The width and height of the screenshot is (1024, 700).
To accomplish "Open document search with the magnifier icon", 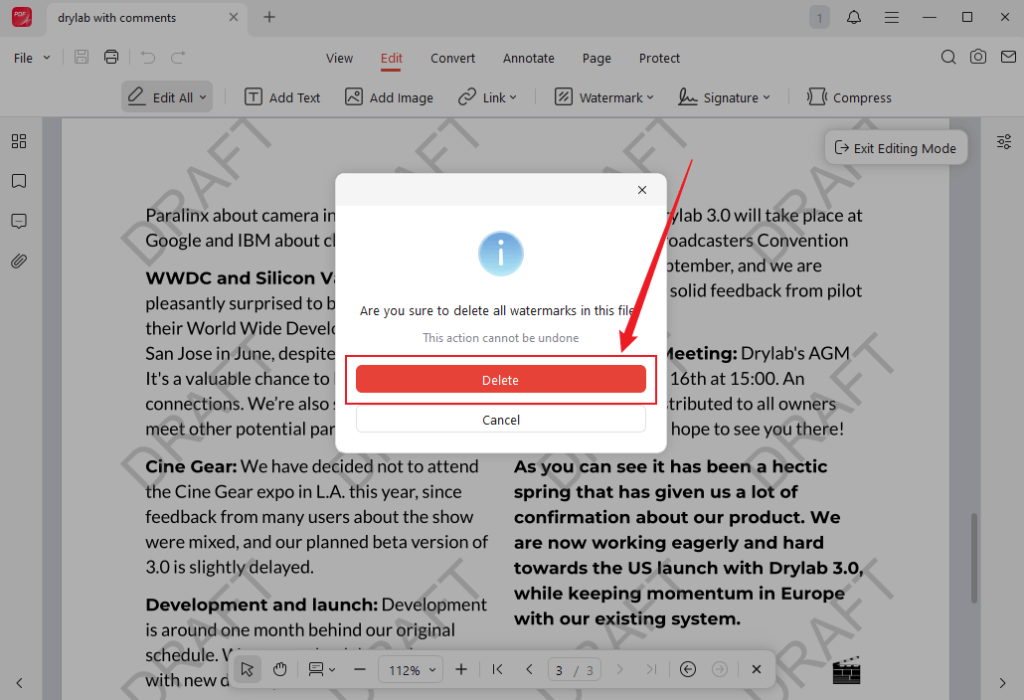I will tap(948, 57).
